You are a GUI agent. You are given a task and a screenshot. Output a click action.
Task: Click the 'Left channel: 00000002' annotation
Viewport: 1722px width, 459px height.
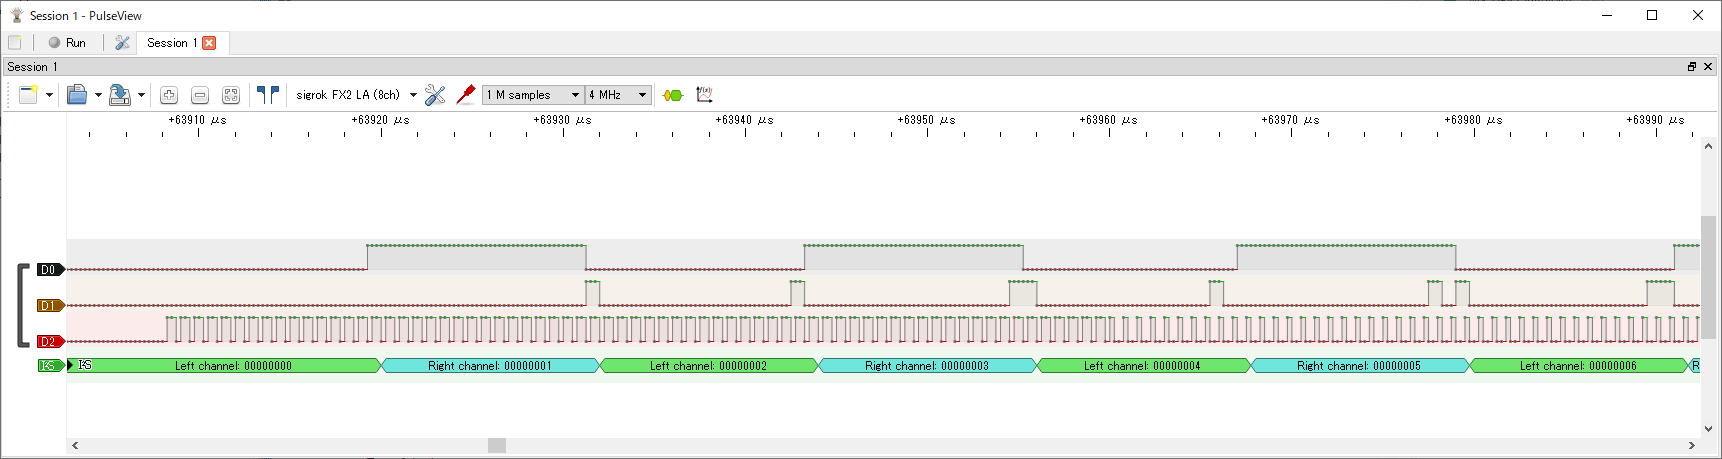(x=708, y=366)
